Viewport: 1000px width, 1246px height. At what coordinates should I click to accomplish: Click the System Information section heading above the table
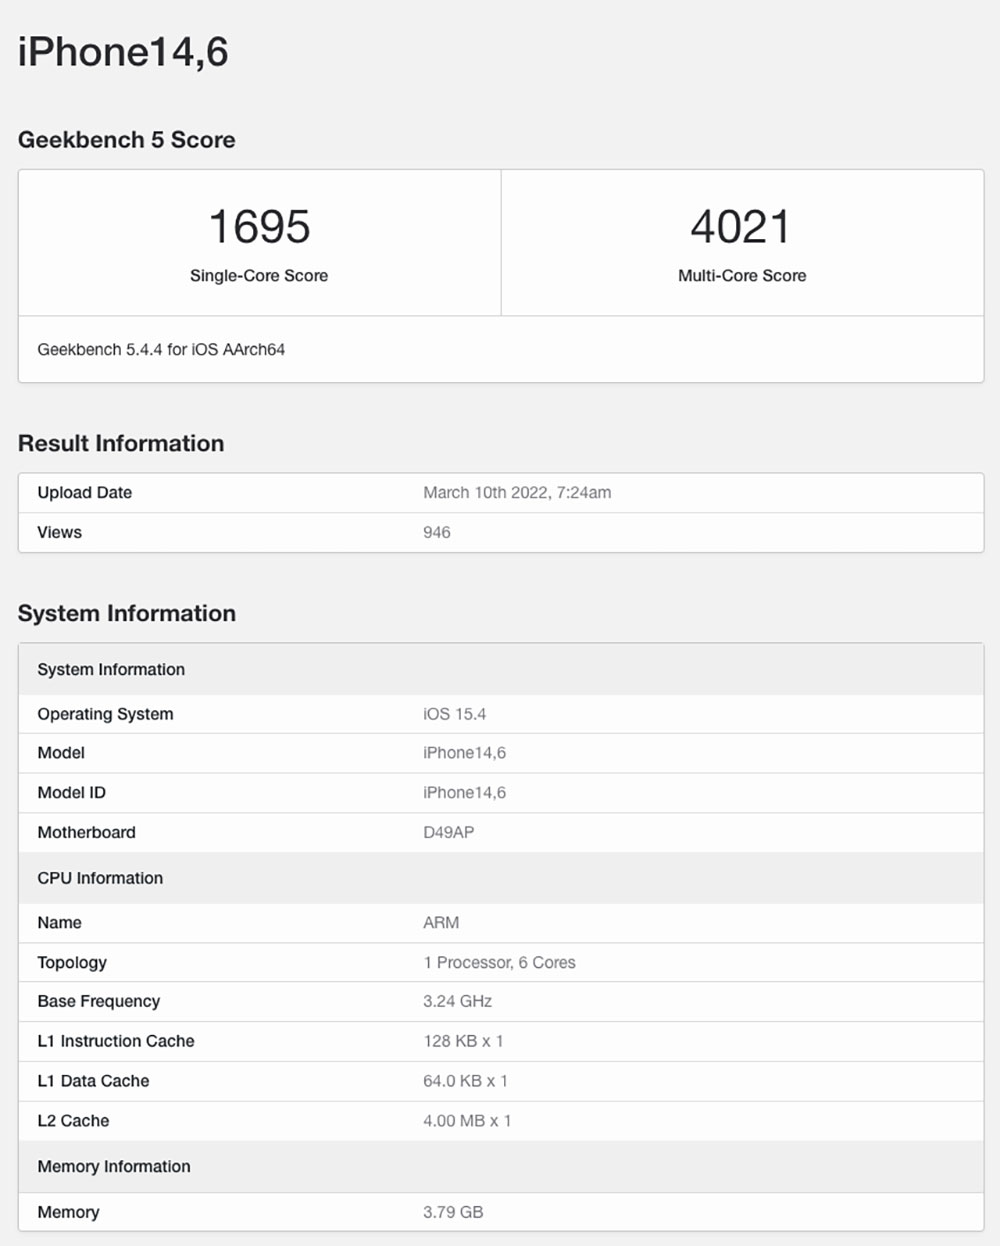tap(127, 614)
